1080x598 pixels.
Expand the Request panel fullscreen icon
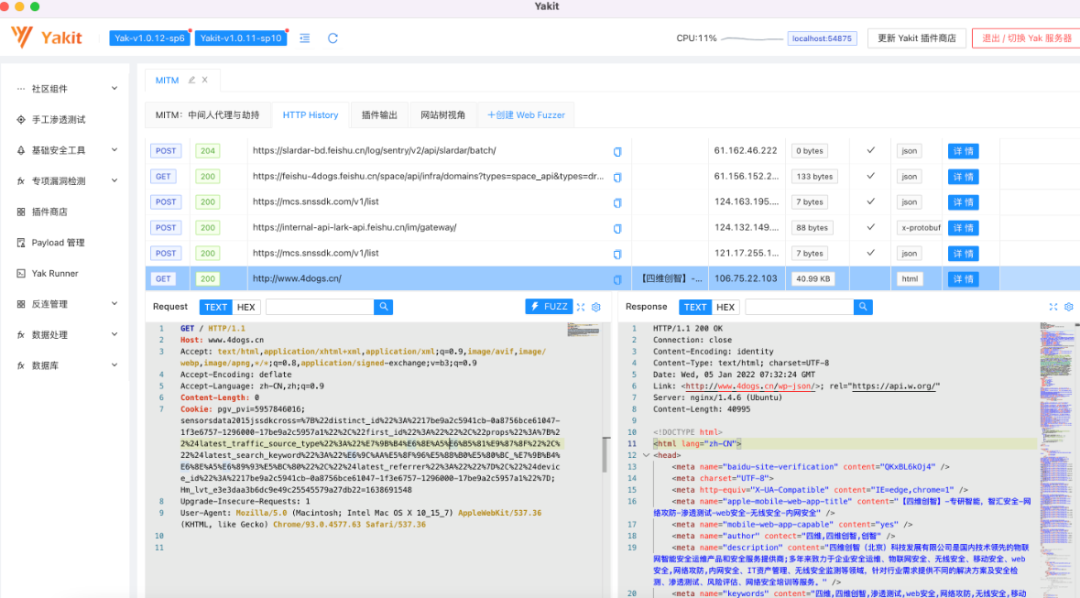(581, 307)
